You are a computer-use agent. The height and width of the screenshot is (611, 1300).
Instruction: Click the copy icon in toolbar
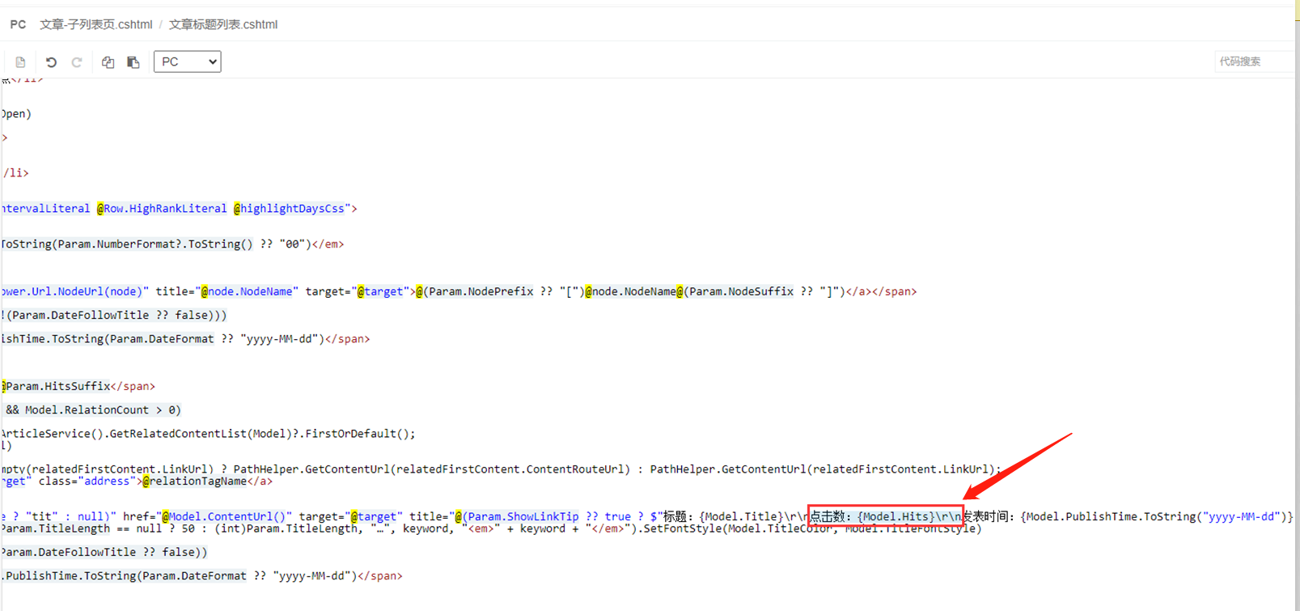(108, 62)
